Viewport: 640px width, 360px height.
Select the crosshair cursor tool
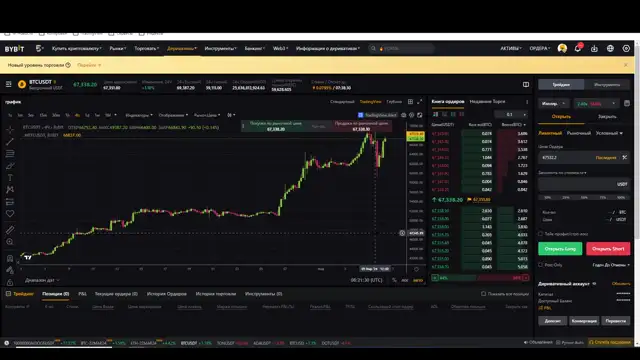[10, 129]
